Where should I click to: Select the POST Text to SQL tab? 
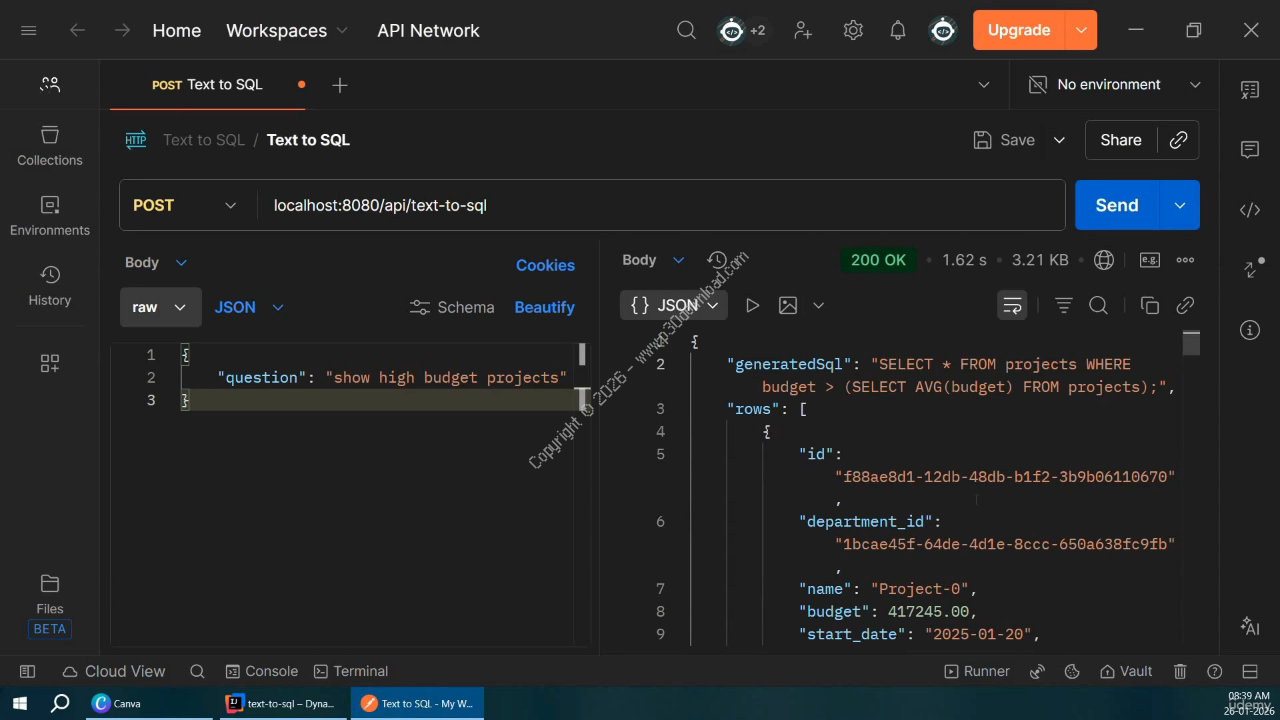(207, 85)
